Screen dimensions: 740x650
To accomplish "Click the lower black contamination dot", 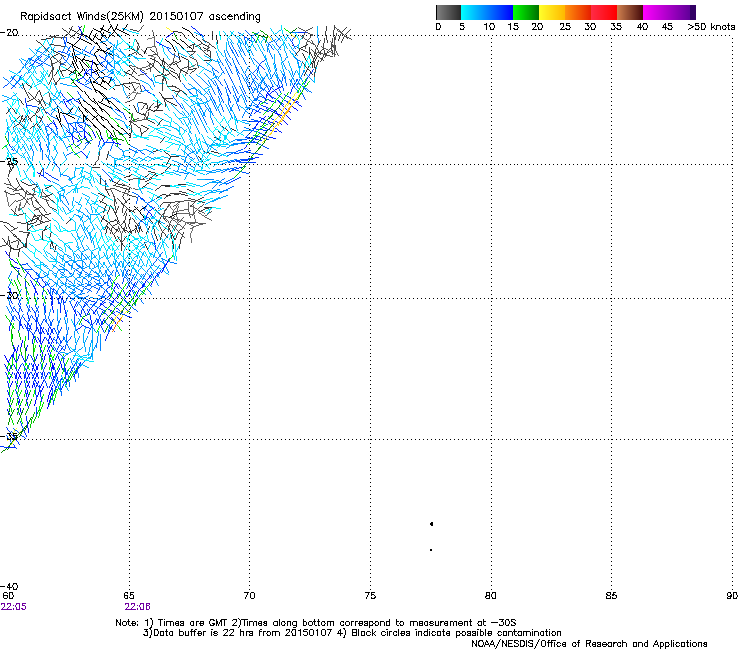I will pyautogui.click(x=431, y=550).
